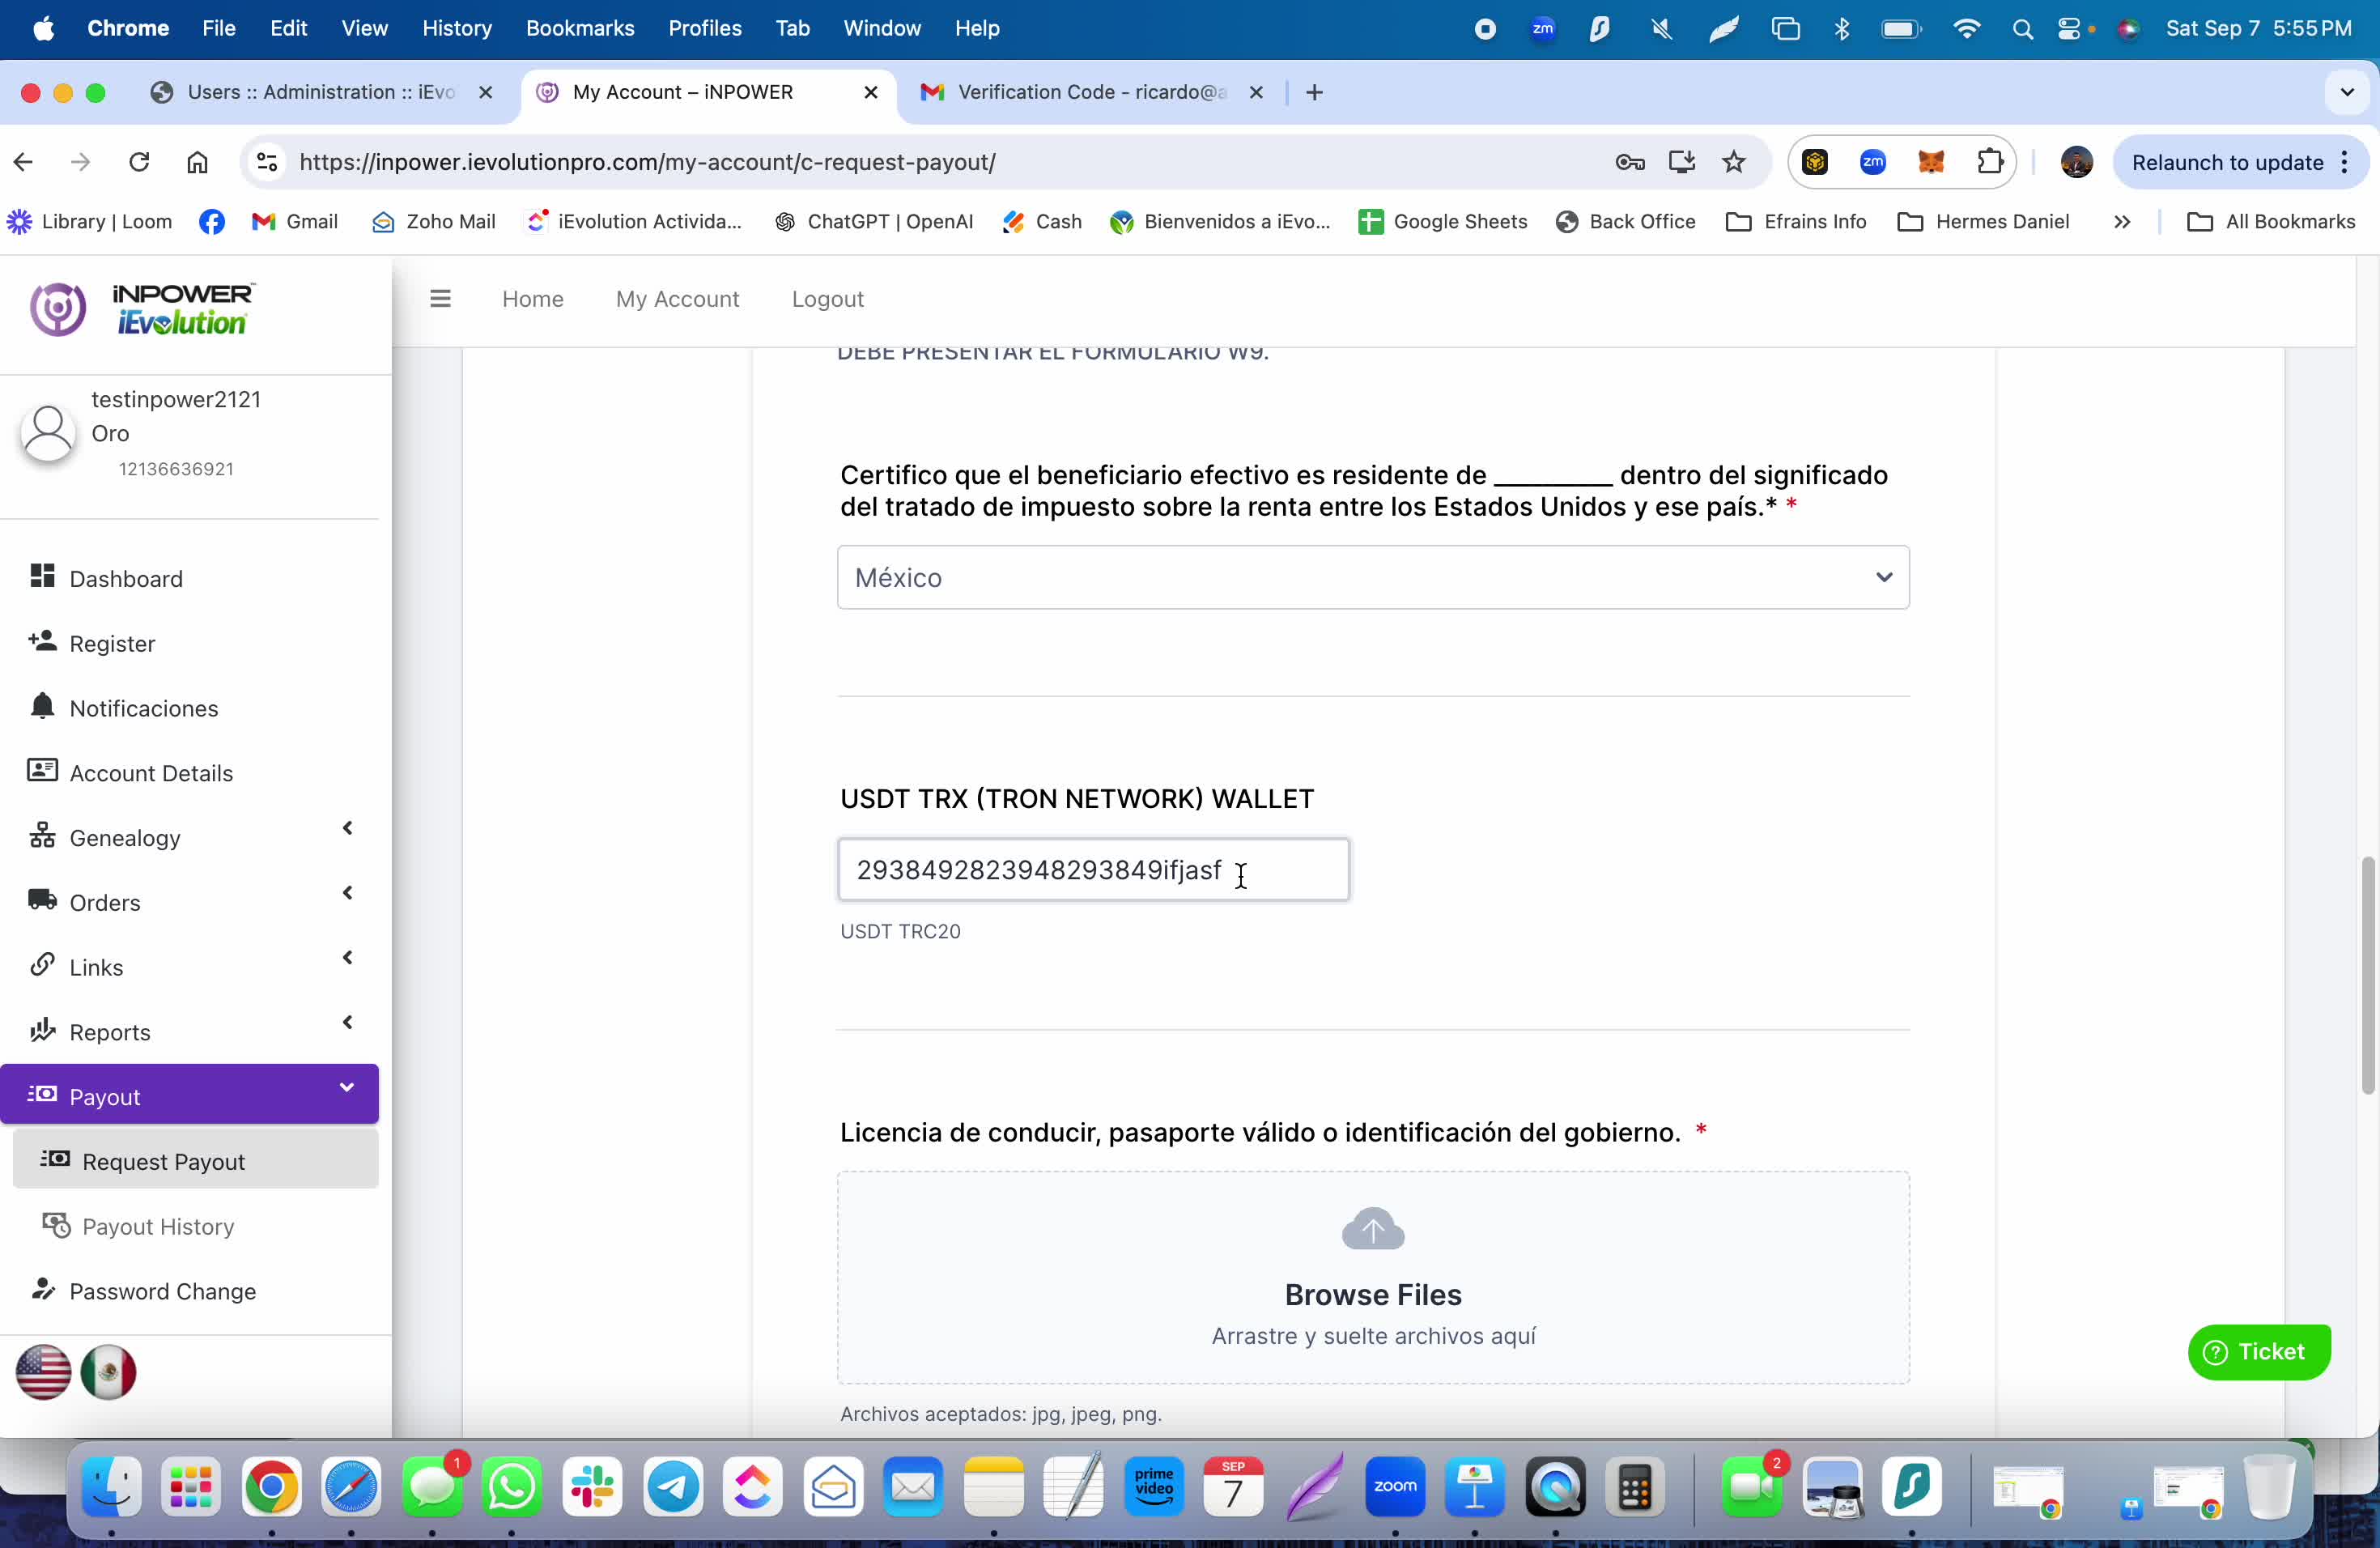Expand the Reports sidebar section

347,1022
